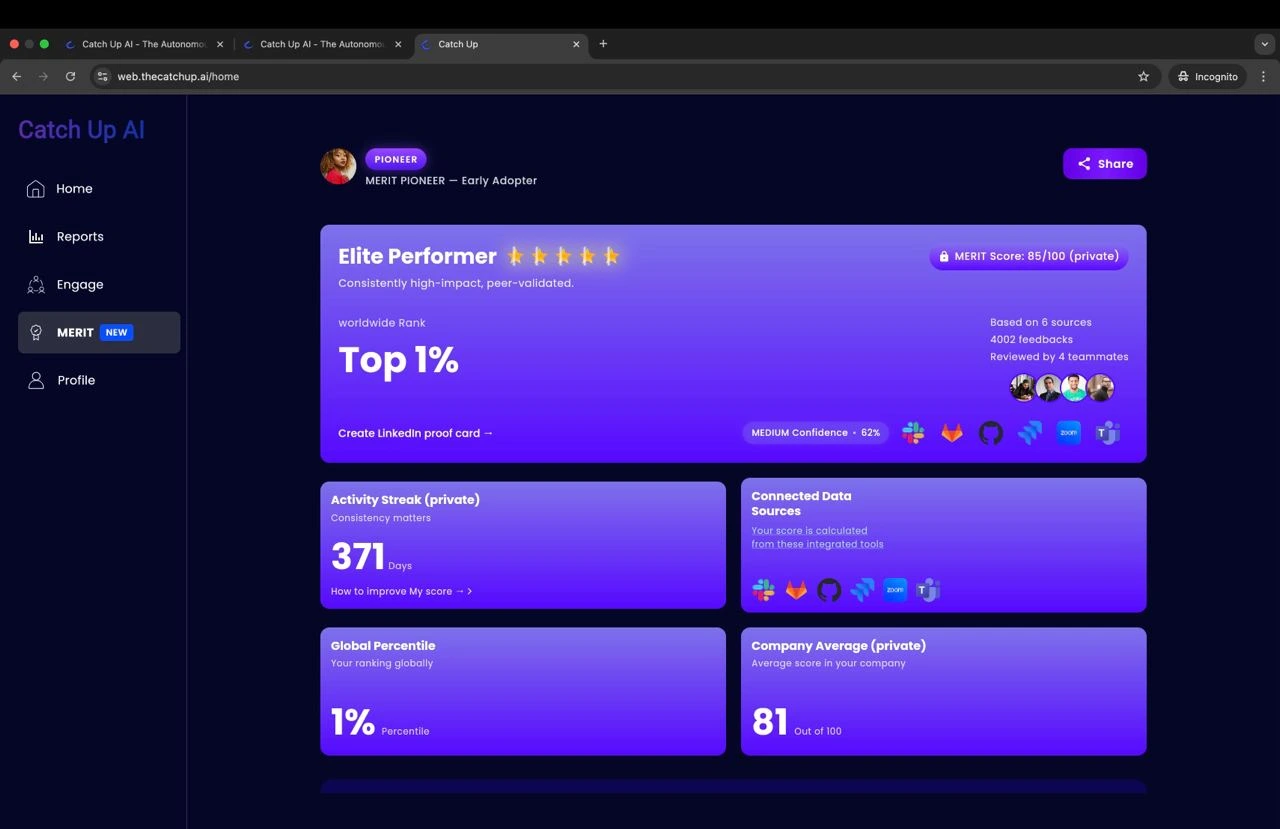Reload the page using the refresh icon
This screenshot has width=1280, height=829.
point(70,76)
